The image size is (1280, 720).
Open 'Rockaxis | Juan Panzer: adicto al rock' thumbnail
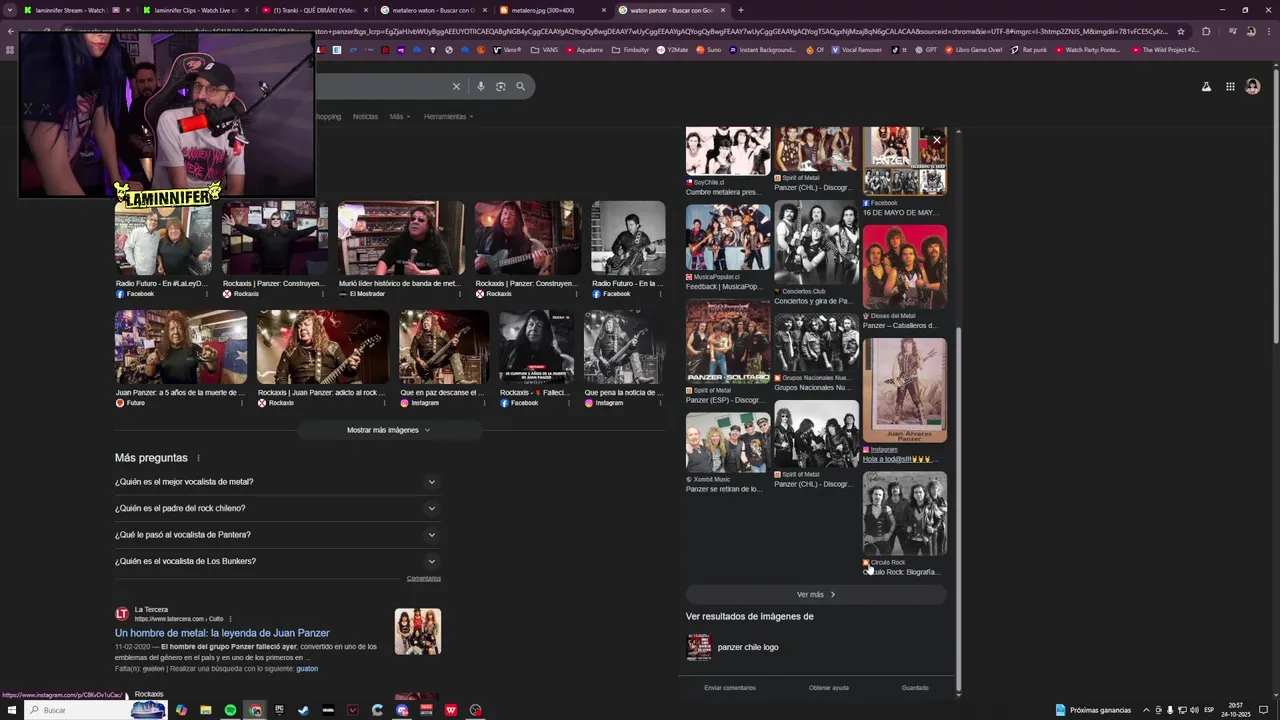(x=323, y=347)
